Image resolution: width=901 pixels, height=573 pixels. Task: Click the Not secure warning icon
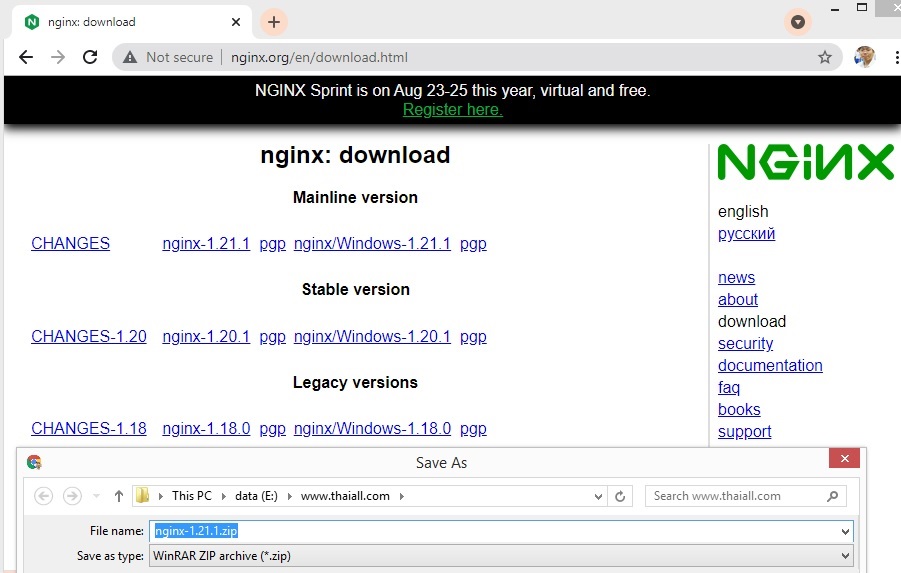click(130, 58)
